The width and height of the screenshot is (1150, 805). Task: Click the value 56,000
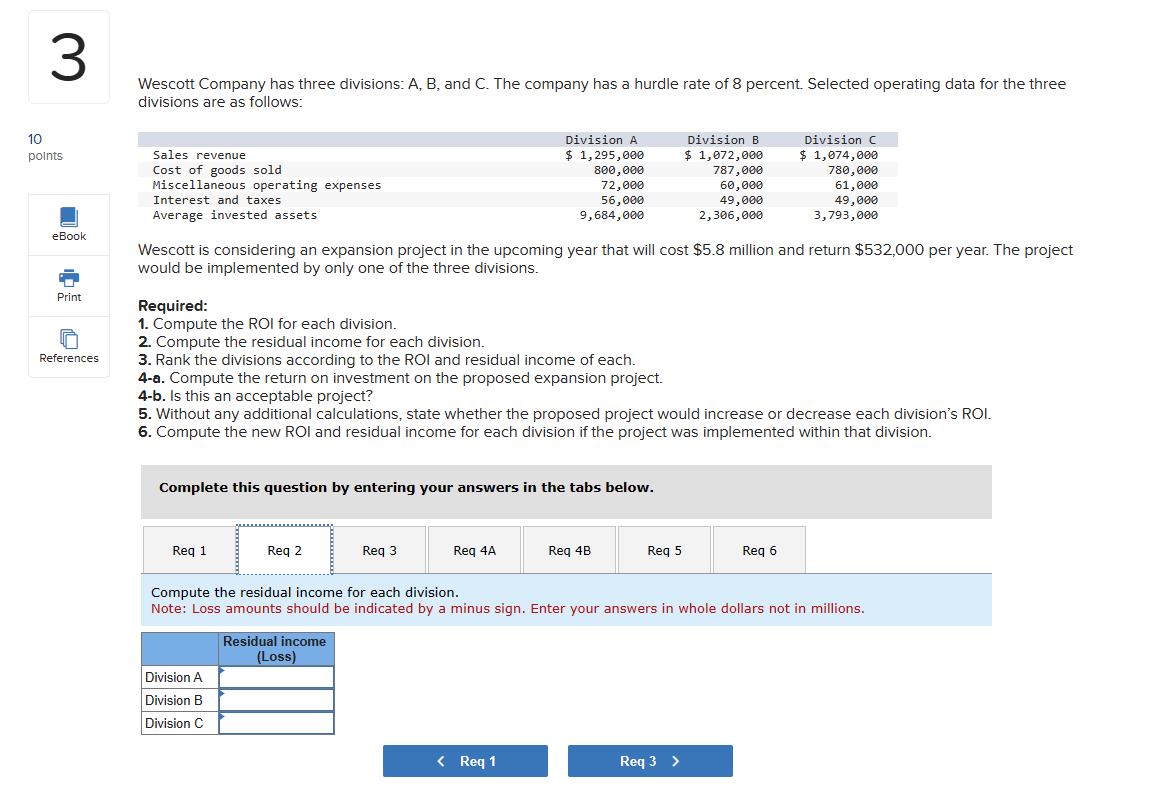click(622, 200)
